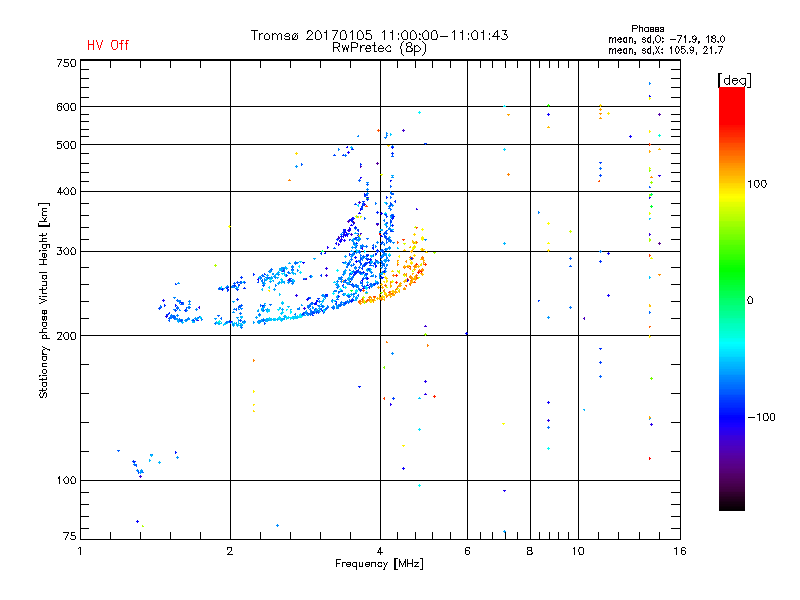800x600 pixels.
Task: Select the 'mean, sd,O: -71.9, 18.0' line
Action: tap(666, 39)
